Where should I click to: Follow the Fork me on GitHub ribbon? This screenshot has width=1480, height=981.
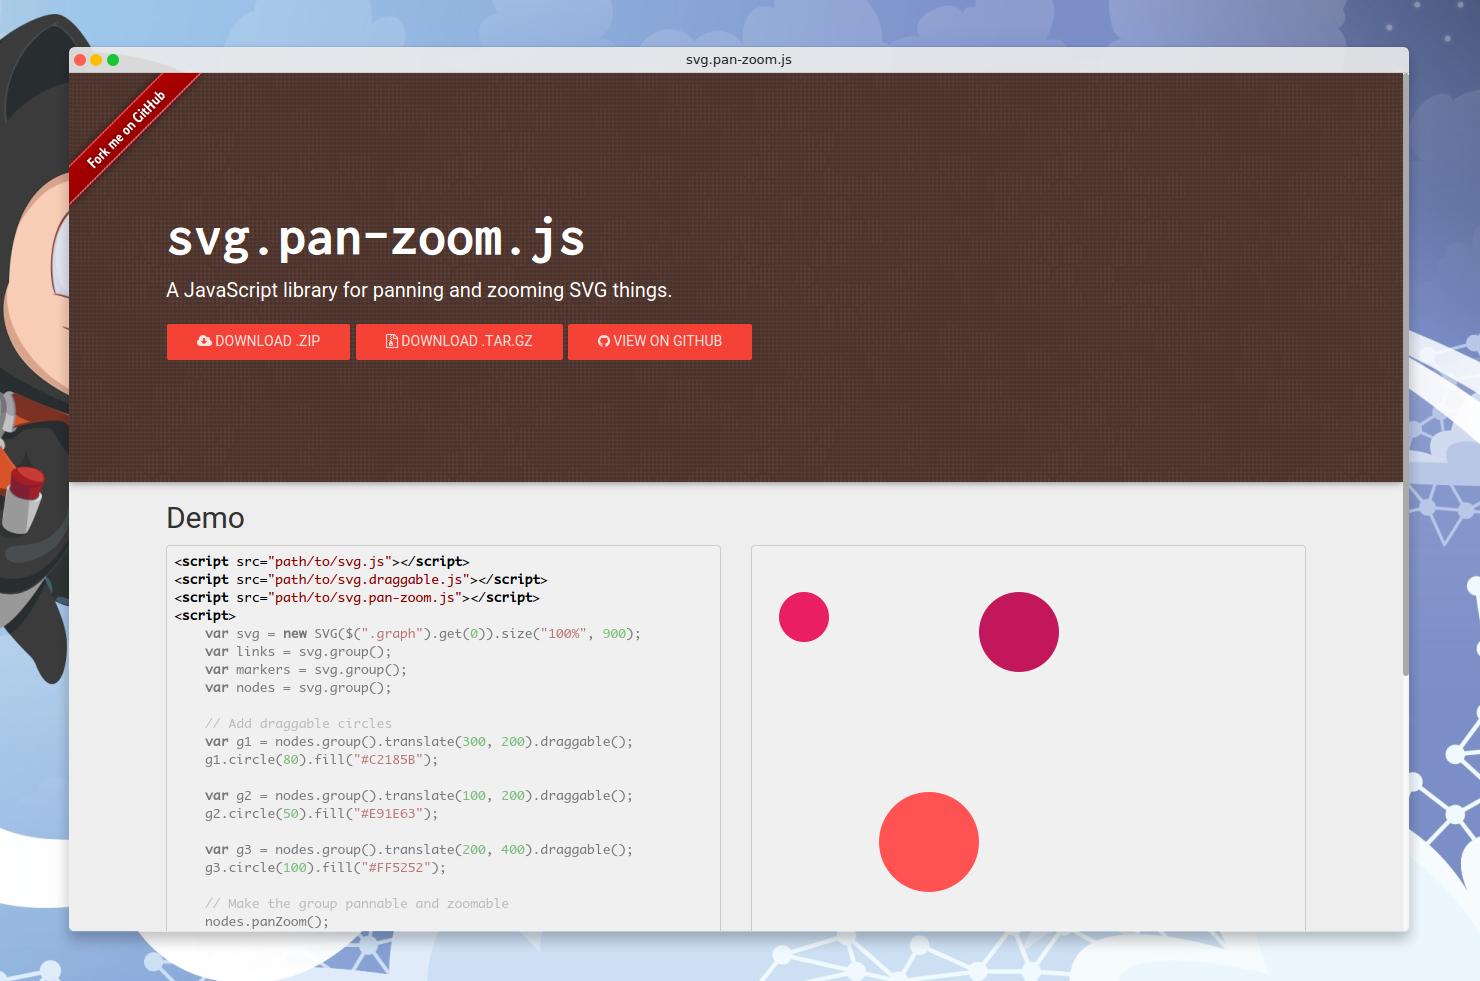pyautogui.click(x=127, y=131)
